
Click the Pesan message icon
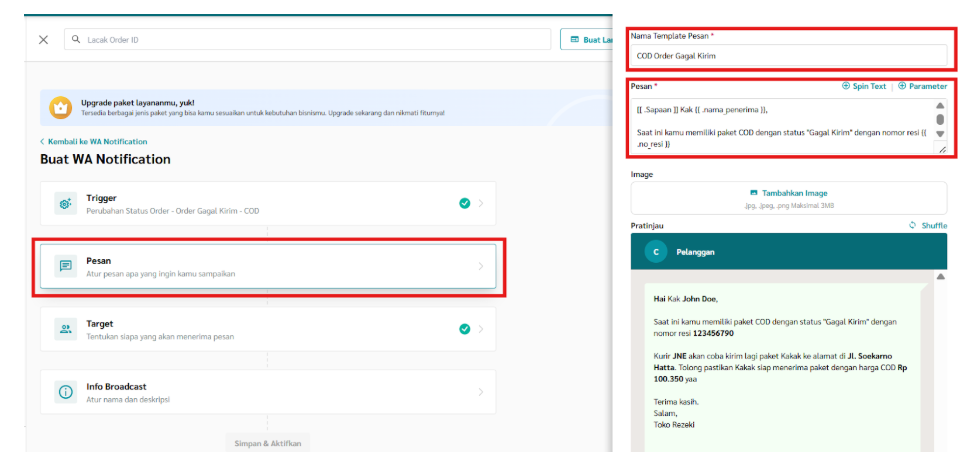pyautogui.click(x=65, y=266)
